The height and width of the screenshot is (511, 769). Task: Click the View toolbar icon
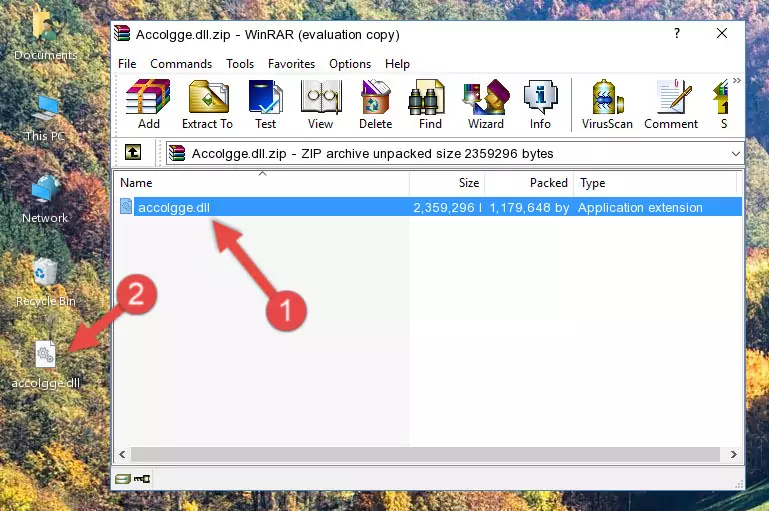[321, 104]
